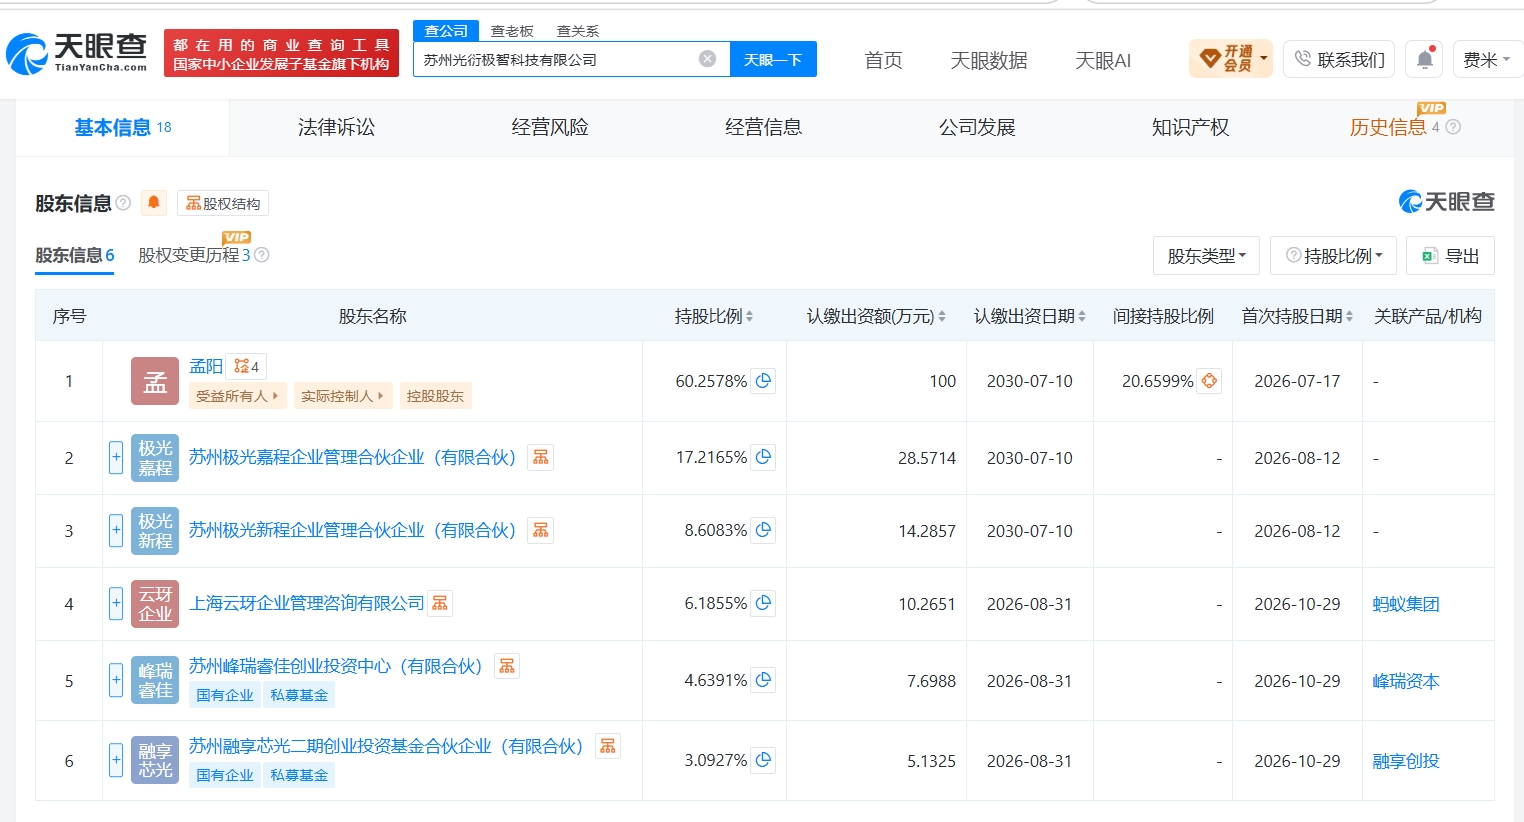Click the shareholder alert bell icon

pyautogui.click(x=154, y=203)
